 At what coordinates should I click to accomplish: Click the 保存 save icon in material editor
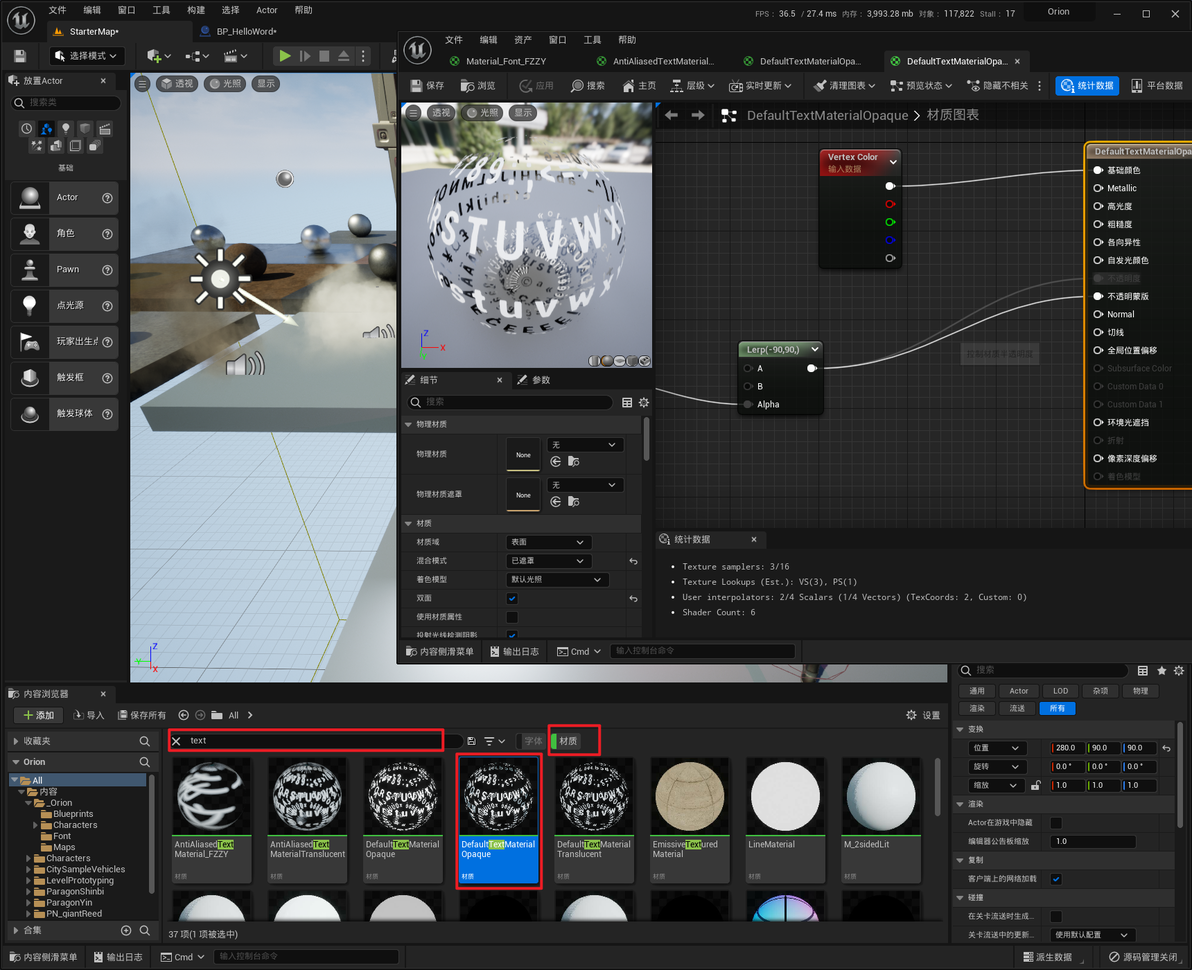click(417, 86)
